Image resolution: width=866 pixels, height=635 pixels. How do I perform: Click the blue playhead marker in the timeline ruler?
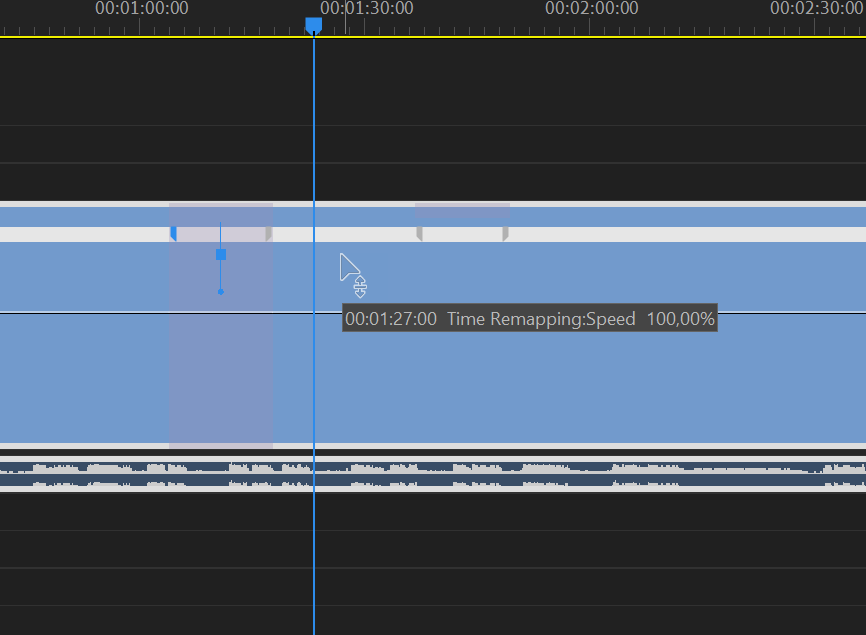pos(314,22)
